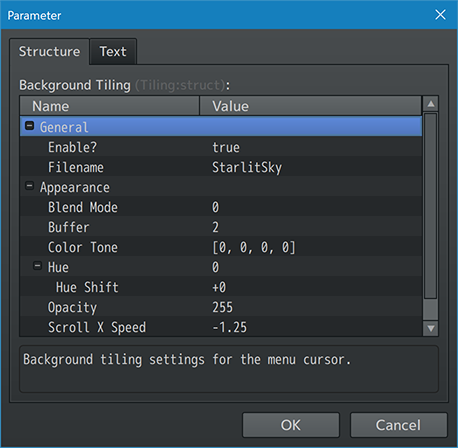This screenshot has width=458, height=448.
Task: Select the 'true' value
Action: pyautogui.click(x=226, y=147)
